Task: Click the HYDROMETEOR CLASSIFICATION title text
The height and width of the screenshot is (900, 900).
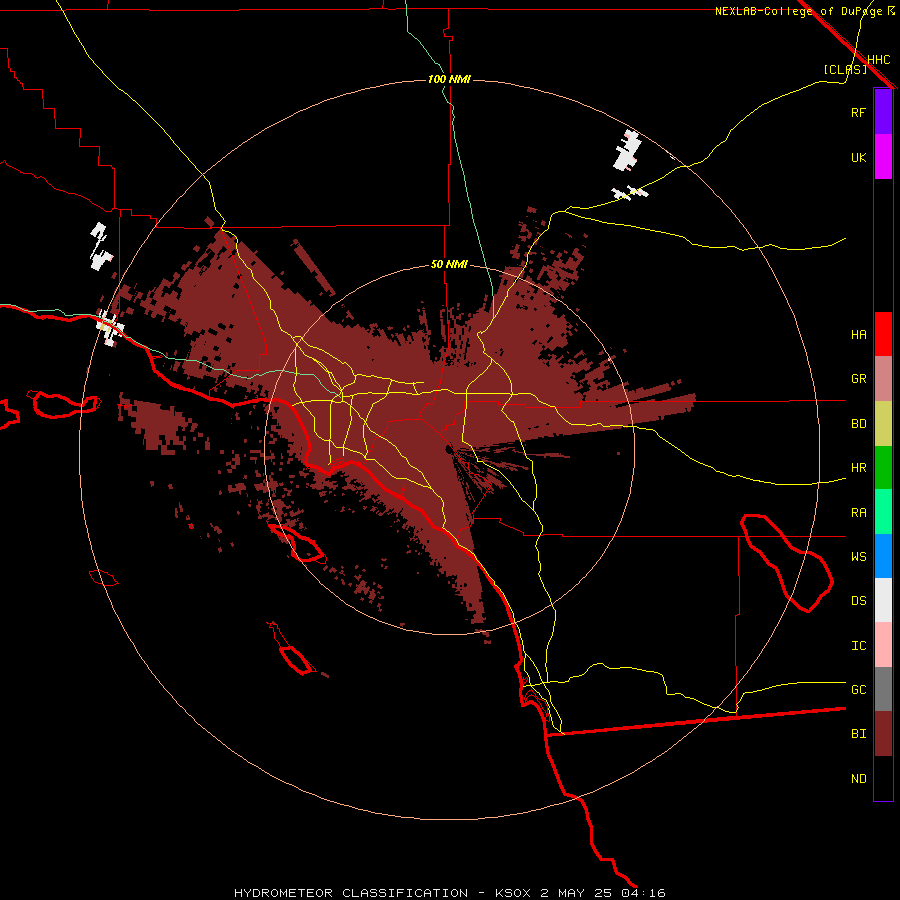Action: [351, 893]
